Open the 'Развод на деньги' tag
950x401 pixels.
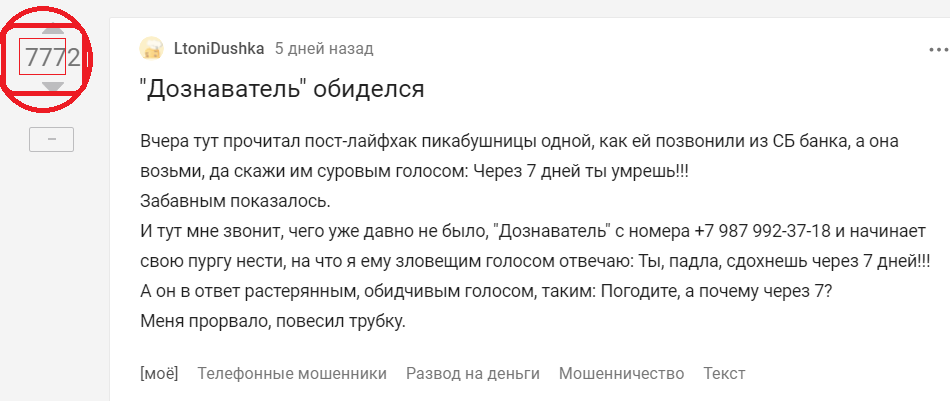472,373
